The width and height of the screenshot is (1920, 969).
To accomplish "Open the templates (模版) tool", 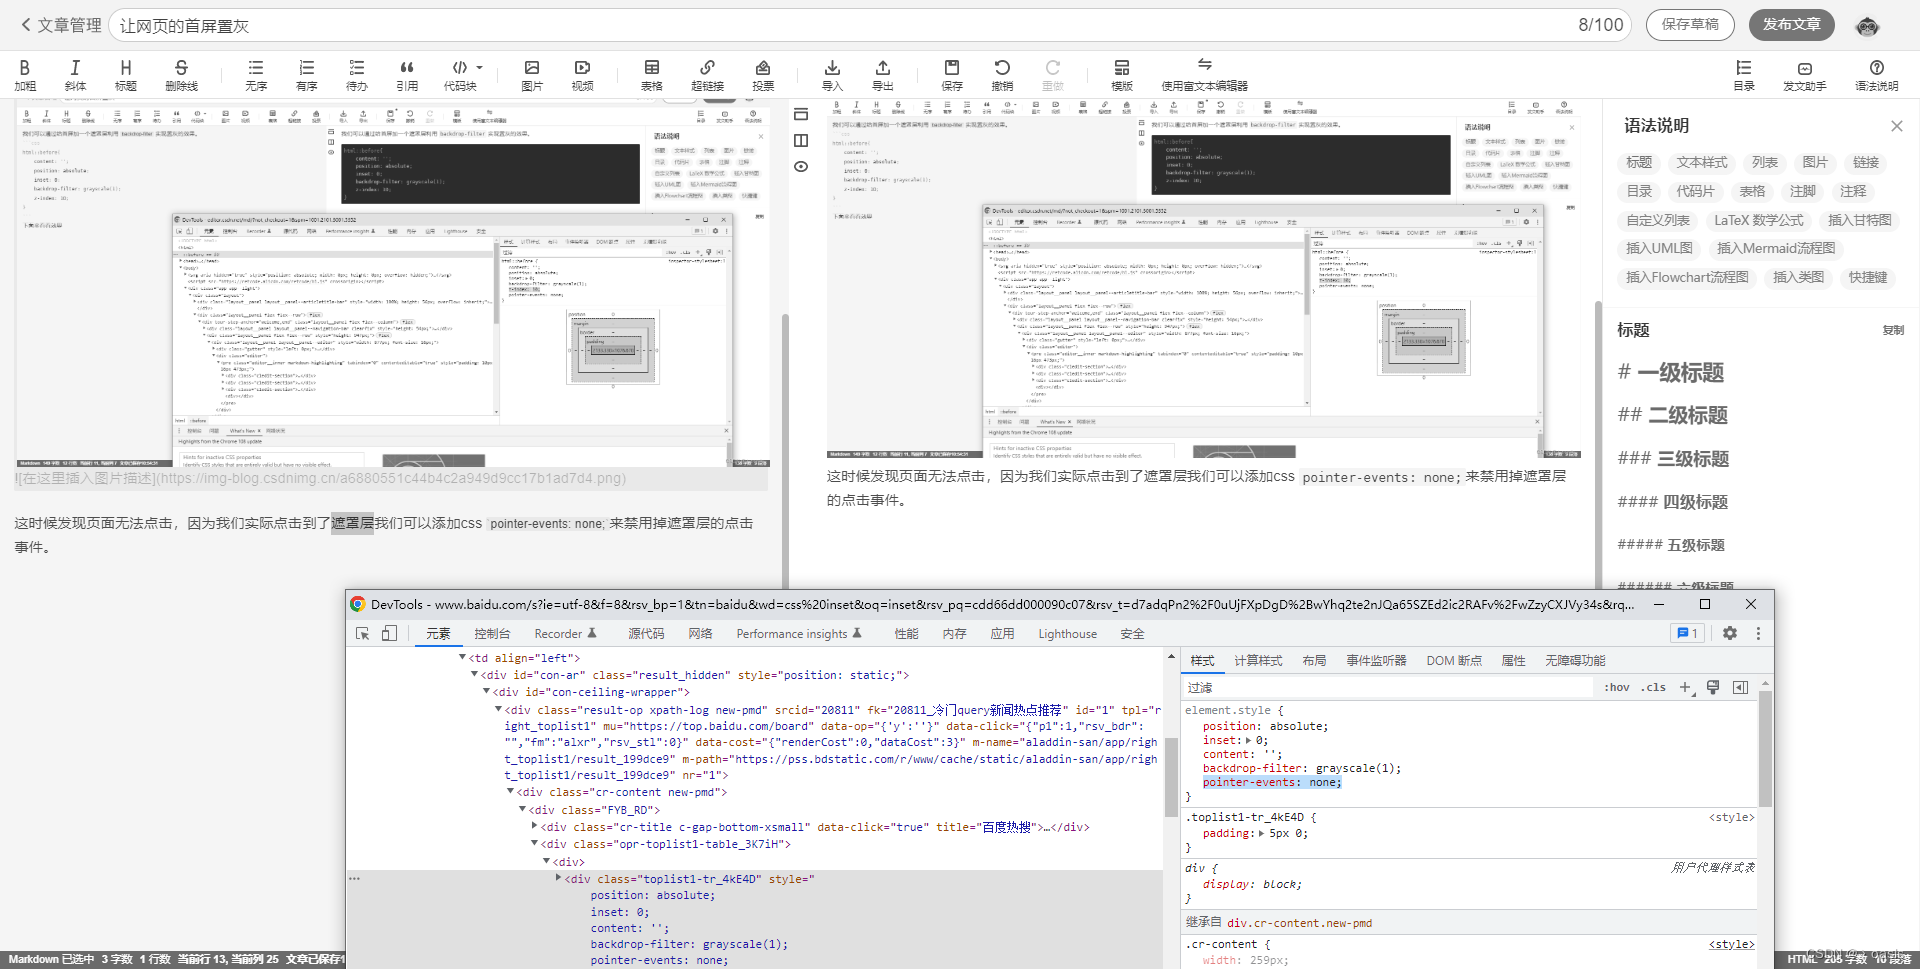I will tap(1122, 75).
